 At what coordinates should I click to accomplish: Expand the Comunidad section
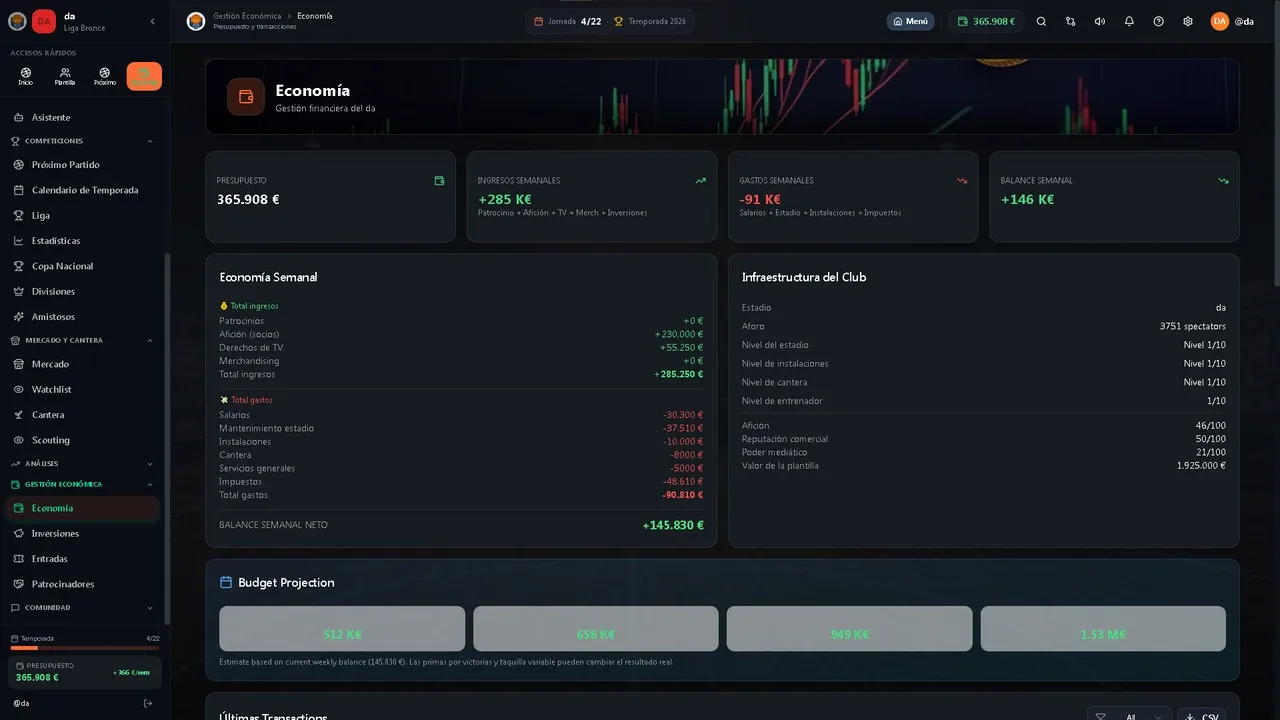click(81, 607)
